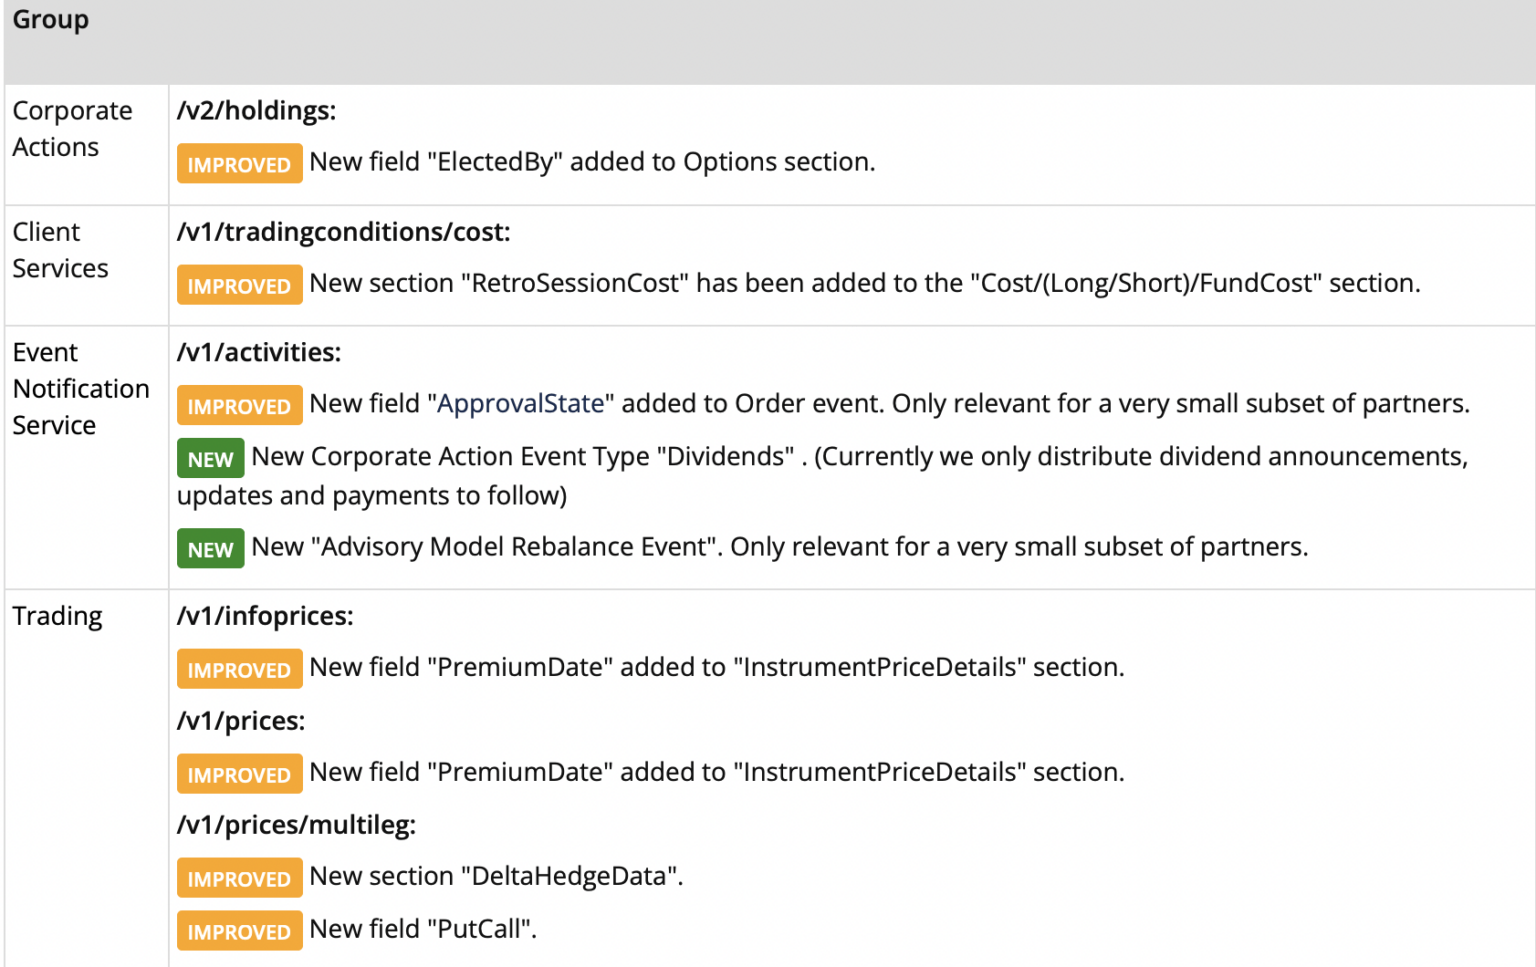The height and width of the screenshot is (967, 1536).
Task: Open the ApprovalState link
Action: point(521,404)
